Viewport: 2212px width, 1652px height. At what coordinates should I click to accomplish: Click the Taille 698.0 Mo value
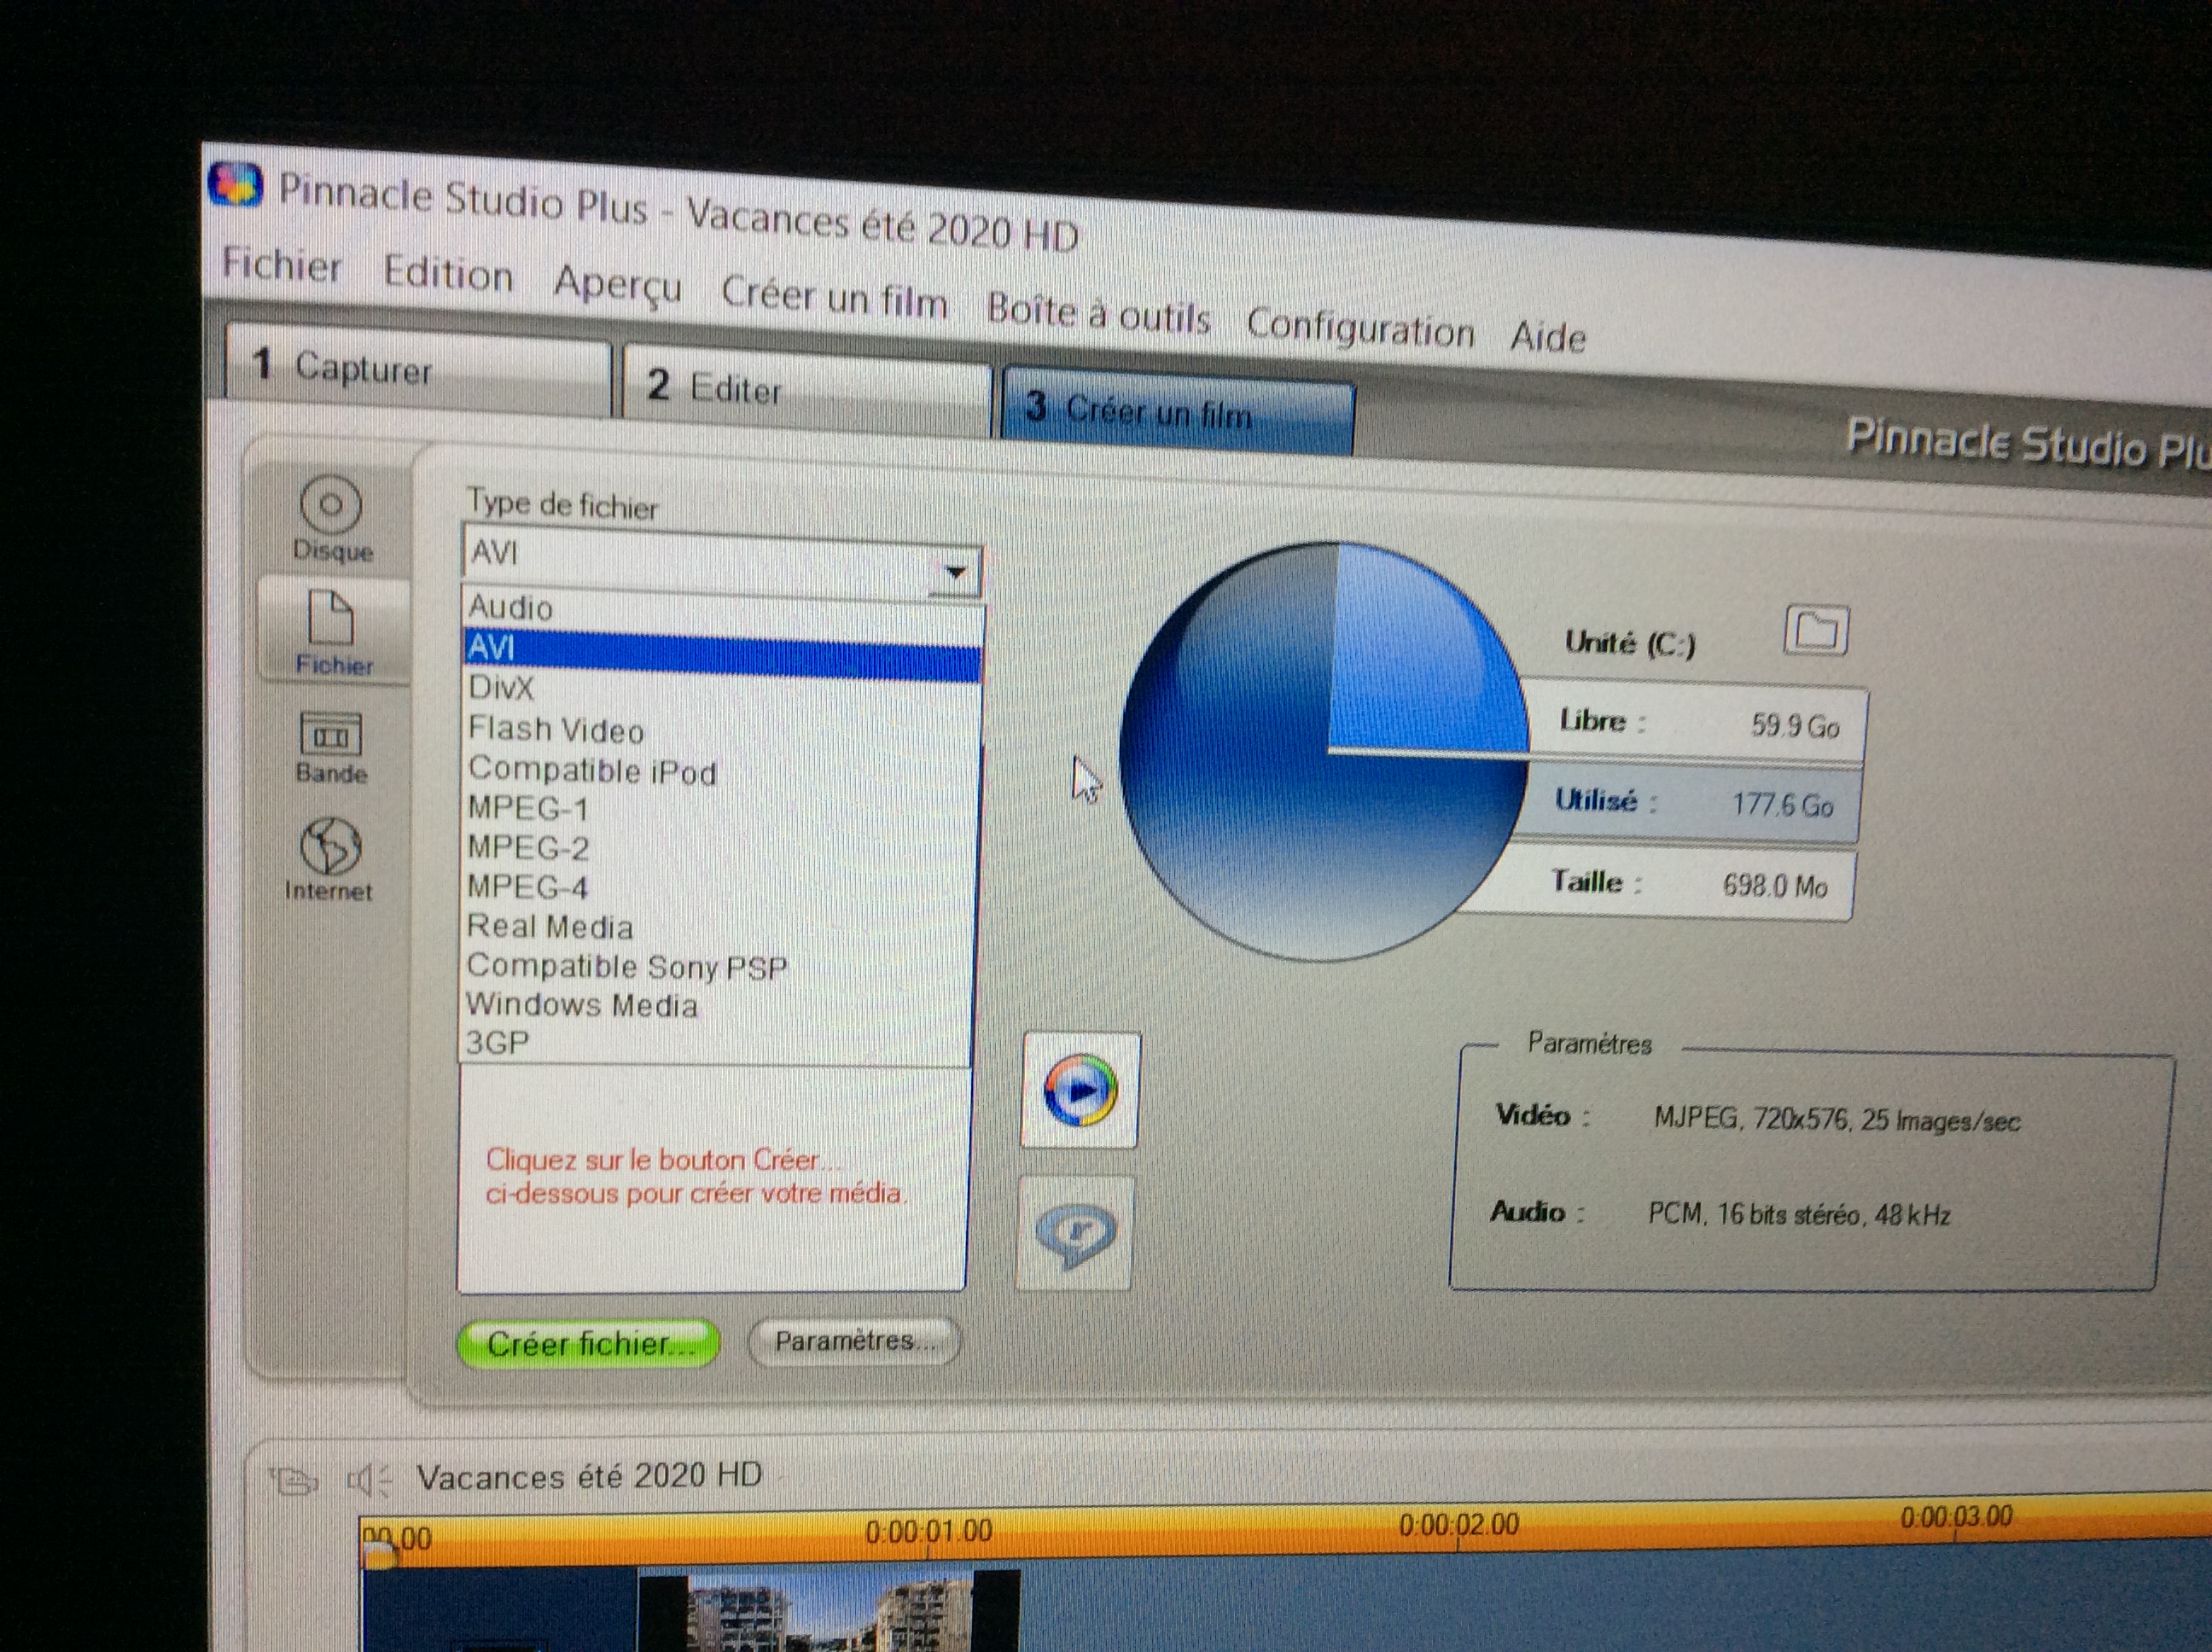(1774, 885)
